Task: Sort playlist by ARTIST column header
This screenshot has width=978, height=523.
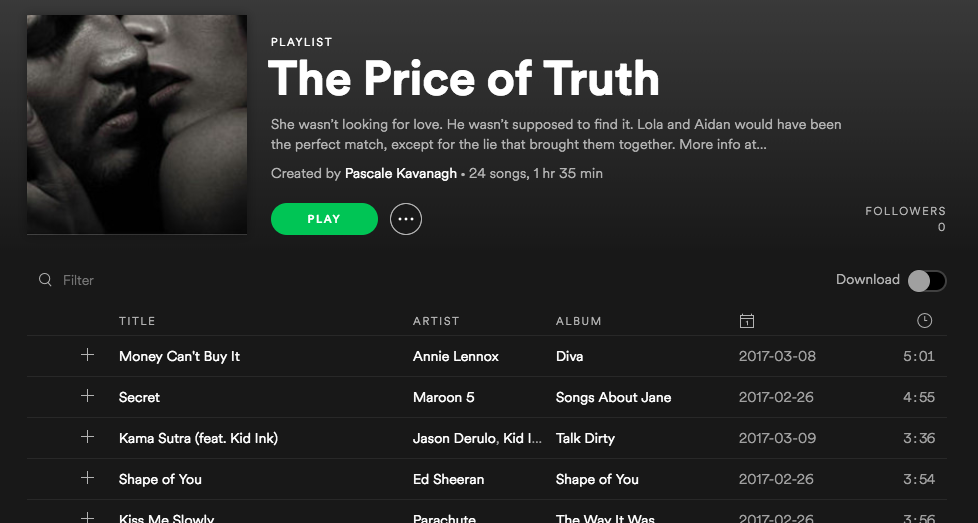Action: tap(436, 321)
